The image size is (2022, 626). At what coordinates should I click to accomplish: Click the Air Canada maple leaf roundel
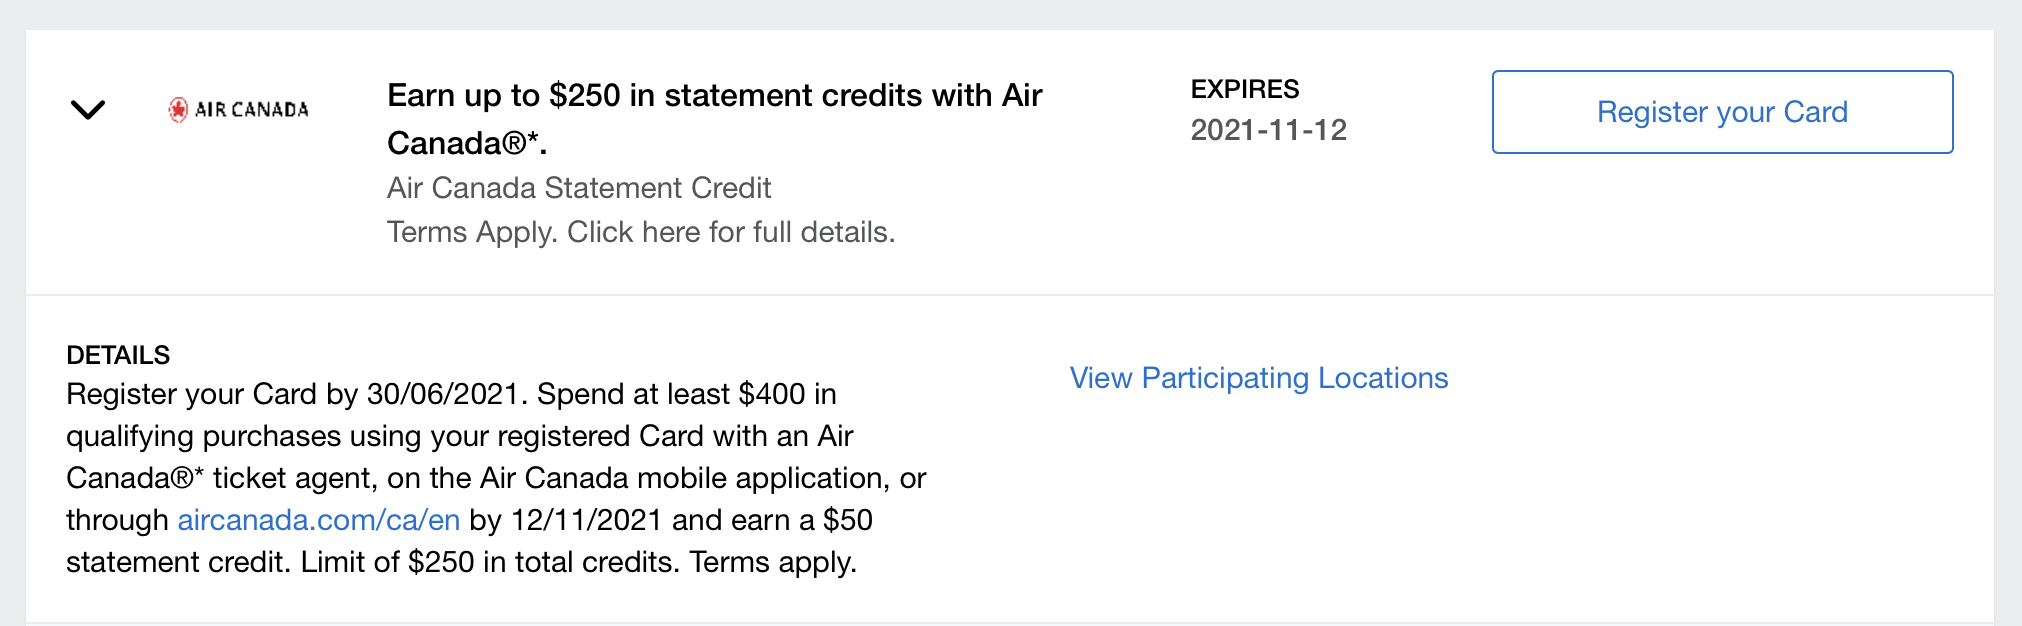point(178,110)
